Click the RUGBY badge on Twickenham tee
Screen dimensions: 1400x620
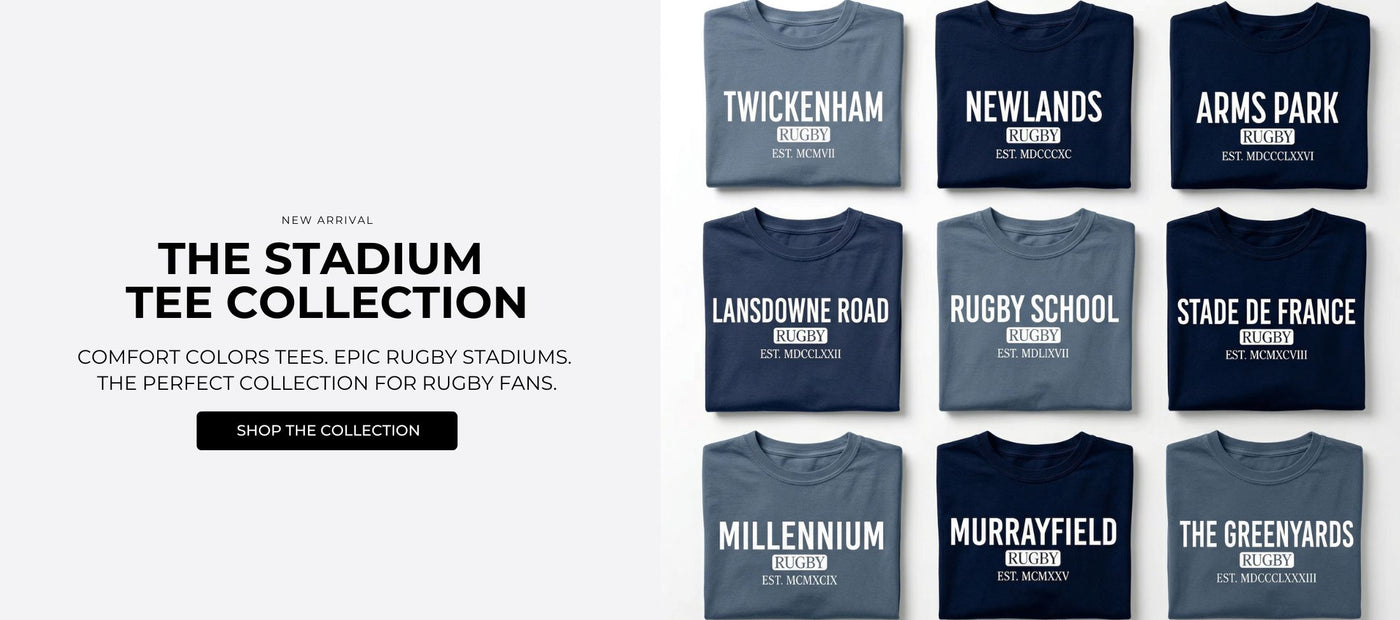pyautogui.click(x=804, y=135)
